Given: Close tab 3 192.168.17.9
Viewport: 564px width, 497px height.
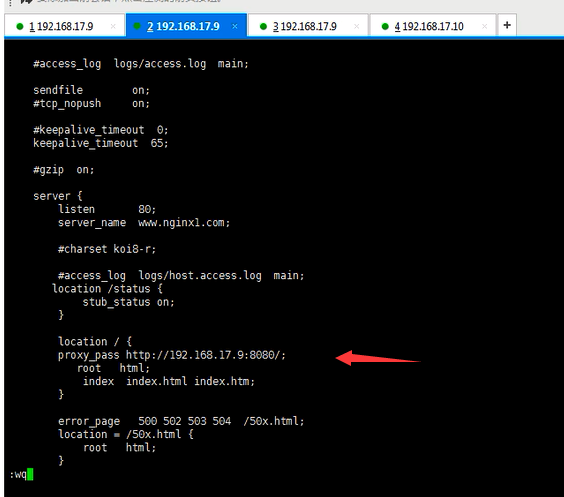Looking at the screenshot, I should [356, 26].
